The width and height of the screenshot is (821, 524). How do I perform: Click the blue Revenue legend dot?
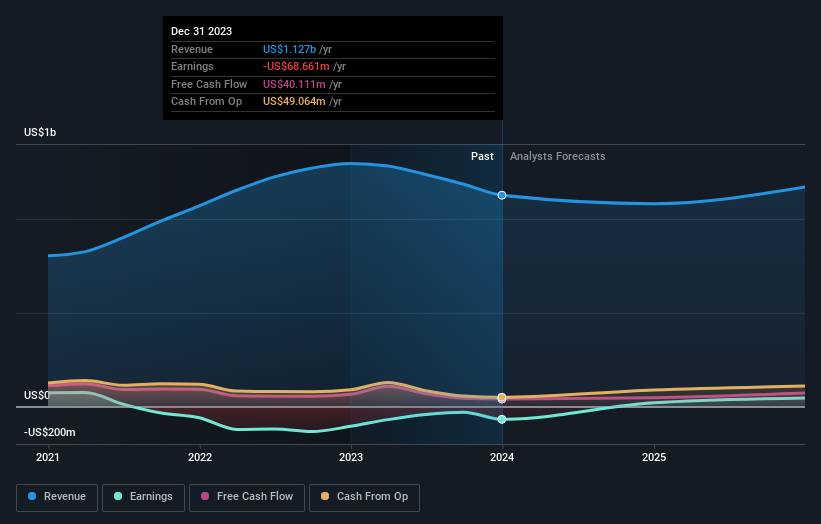pyautogui.click(x=32, y=496)
